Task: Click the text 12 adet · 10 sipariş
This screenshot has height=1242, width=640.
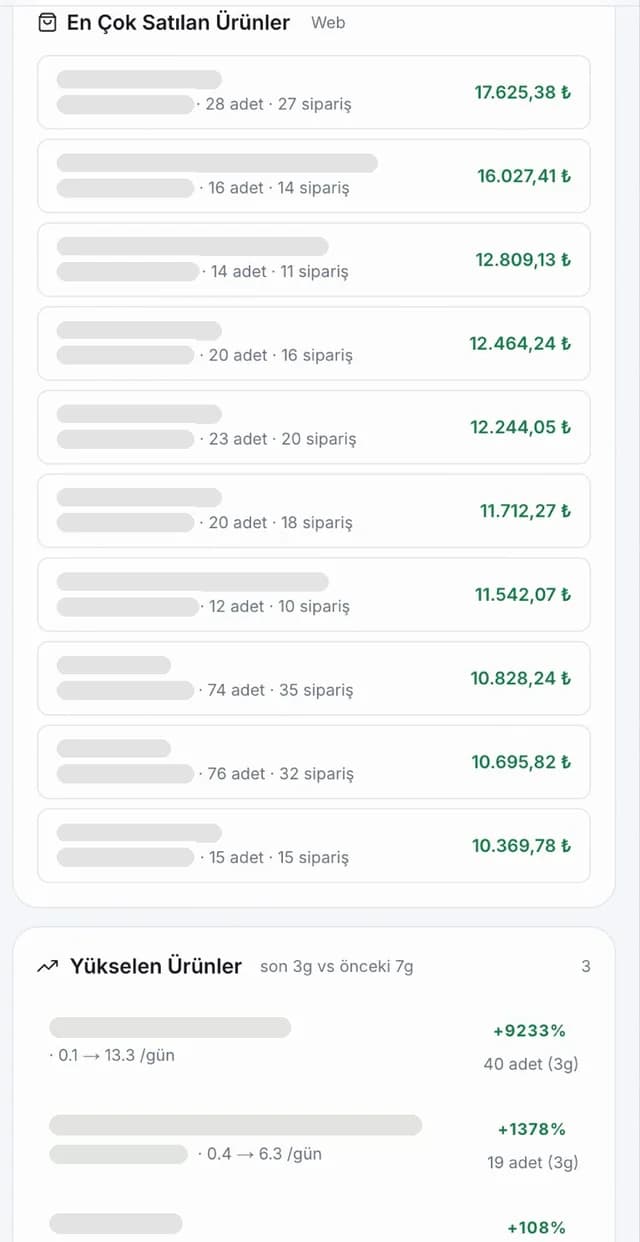Action: (x=279, y=606)
